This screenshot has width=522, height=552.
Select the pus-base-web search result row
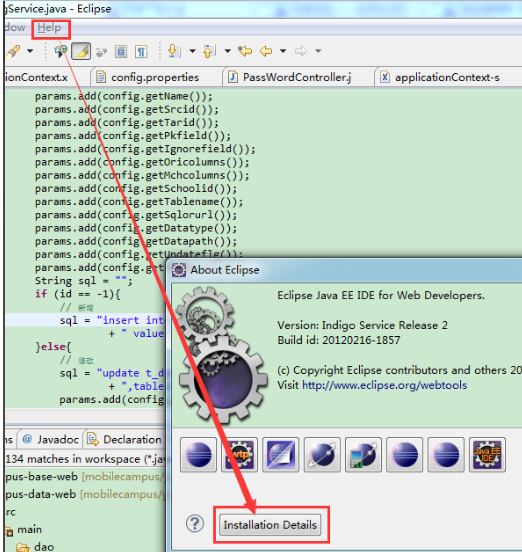[x=85, y=477]
